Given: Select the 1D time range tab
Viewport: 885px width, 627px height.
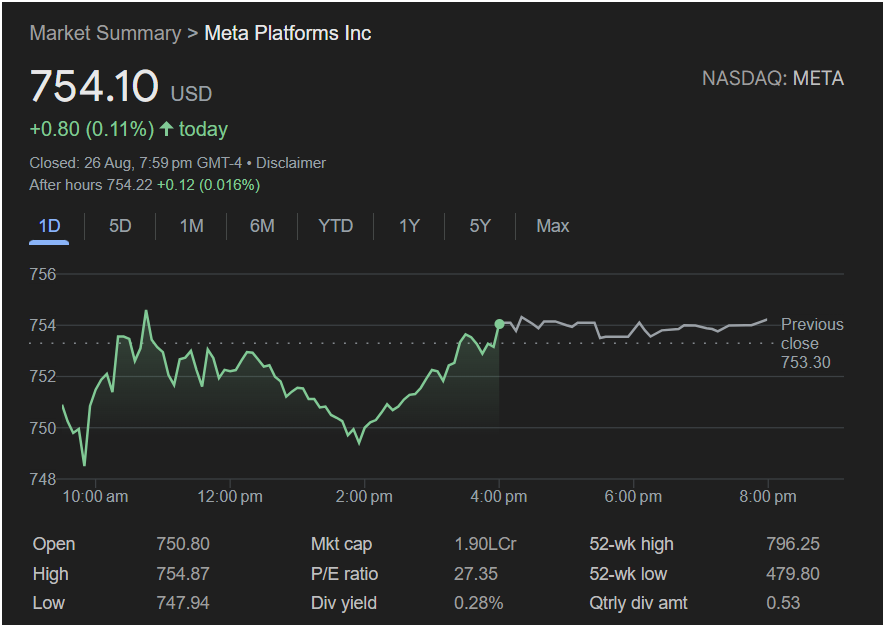Looking at the screenshot, I should click(49, 226).
